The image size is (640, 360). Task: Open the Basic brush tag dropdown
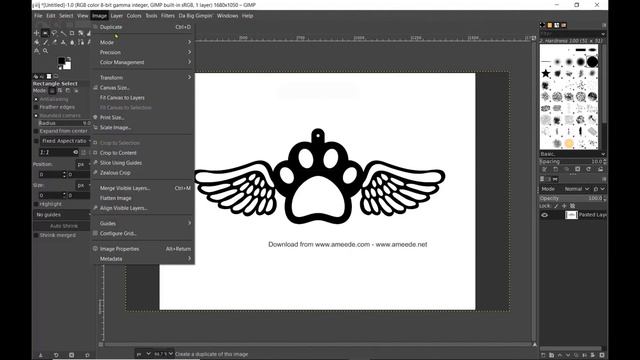coord(572,154)
